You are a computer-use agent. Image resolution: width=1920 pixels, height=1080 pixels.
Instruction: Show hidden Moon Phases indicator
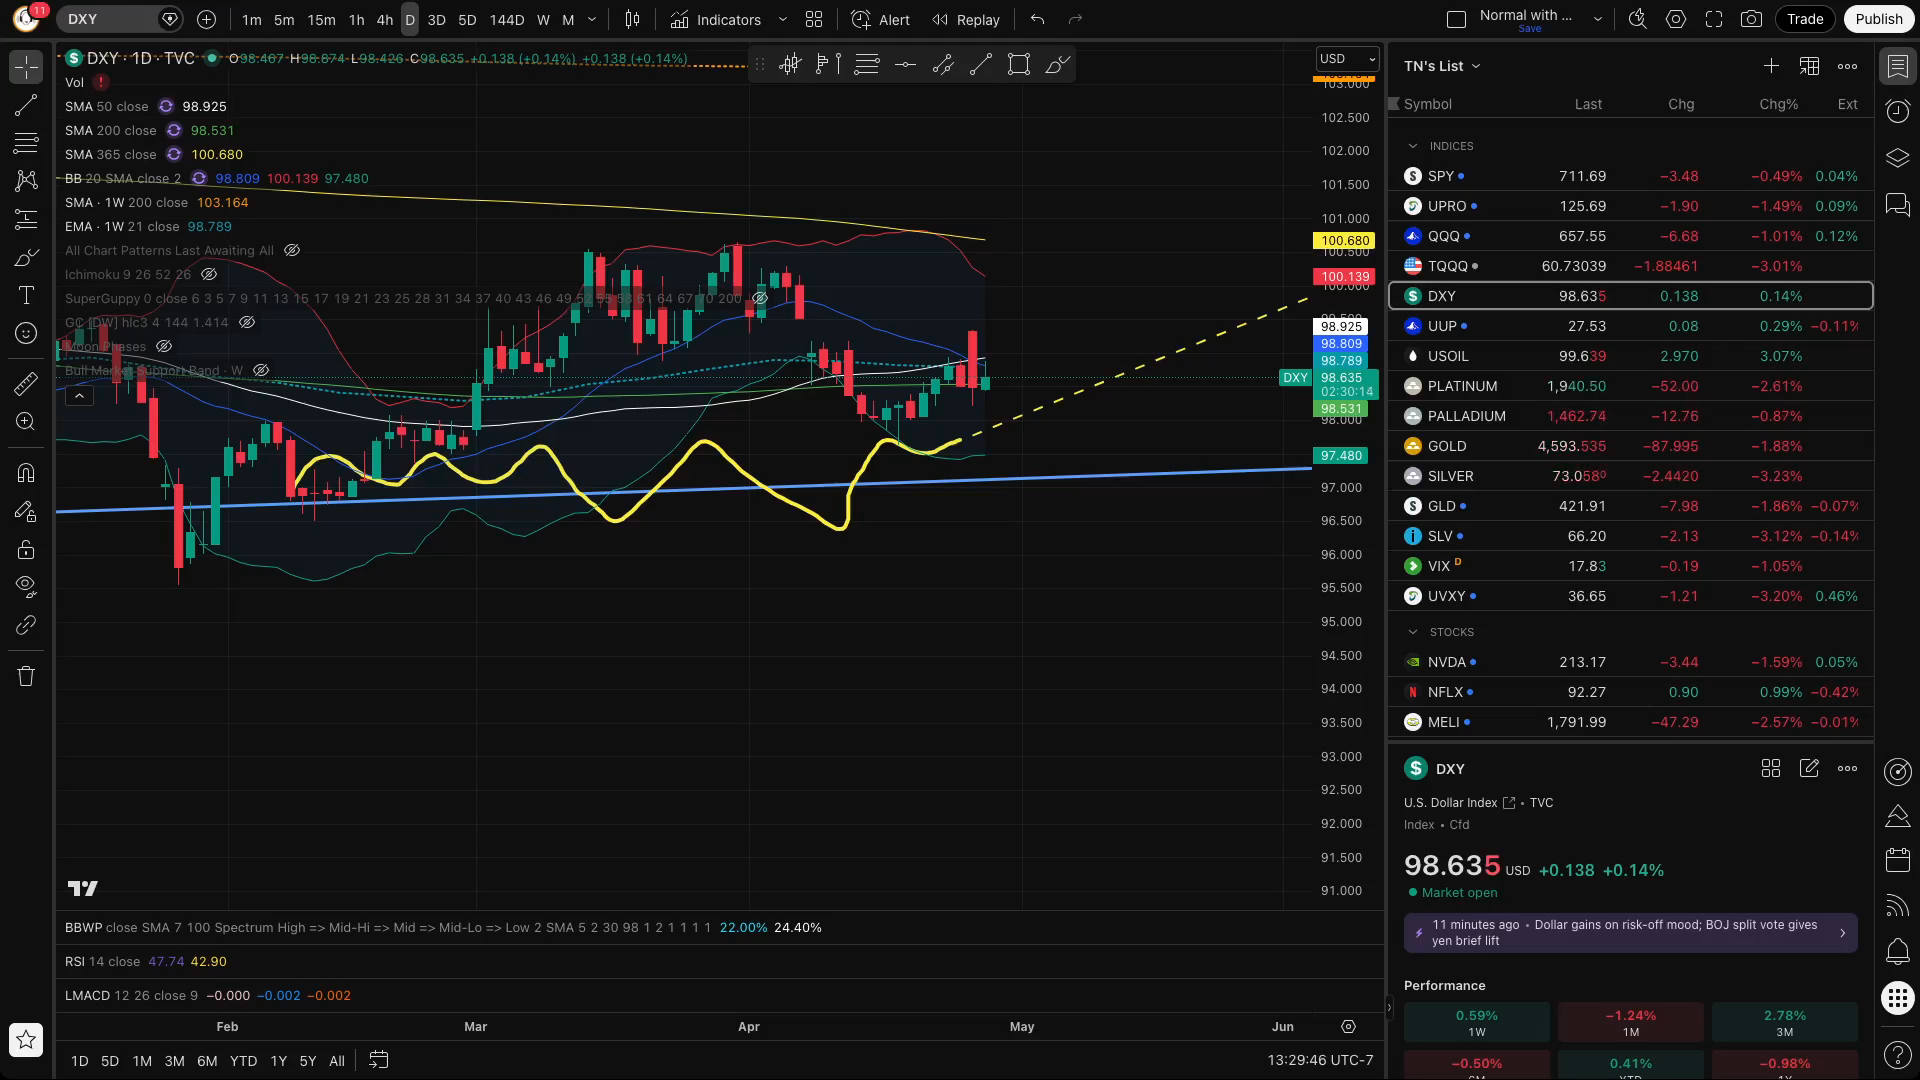click(x=164, y=346)
